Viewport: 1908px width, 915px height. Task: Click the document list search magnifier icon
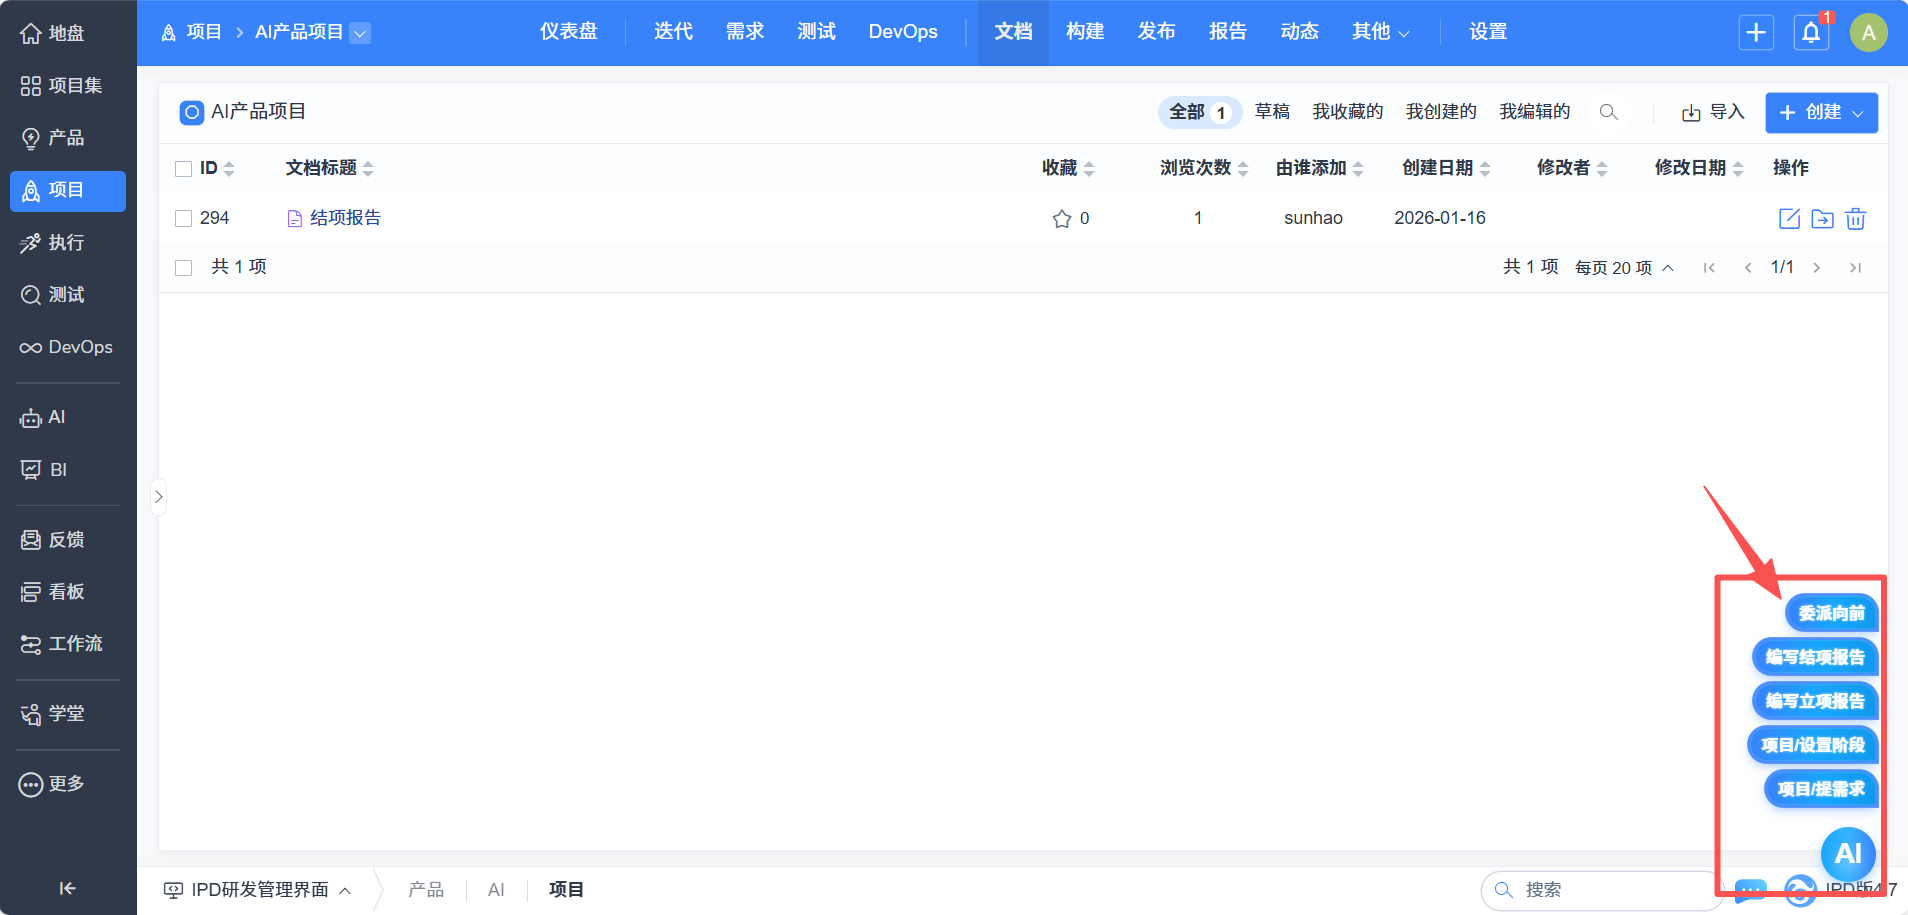pyautogui.click(x=1608, y=112)
